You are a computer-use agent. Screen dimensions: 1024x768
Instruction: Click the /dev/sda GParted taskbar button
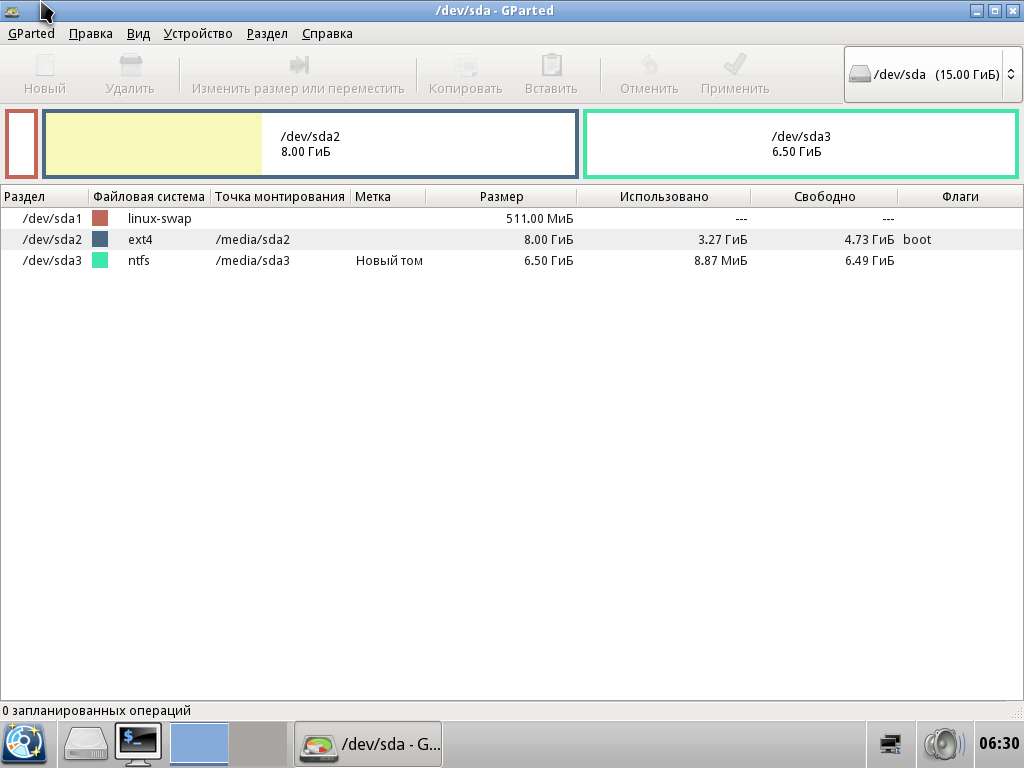click(x=368, y=744)
